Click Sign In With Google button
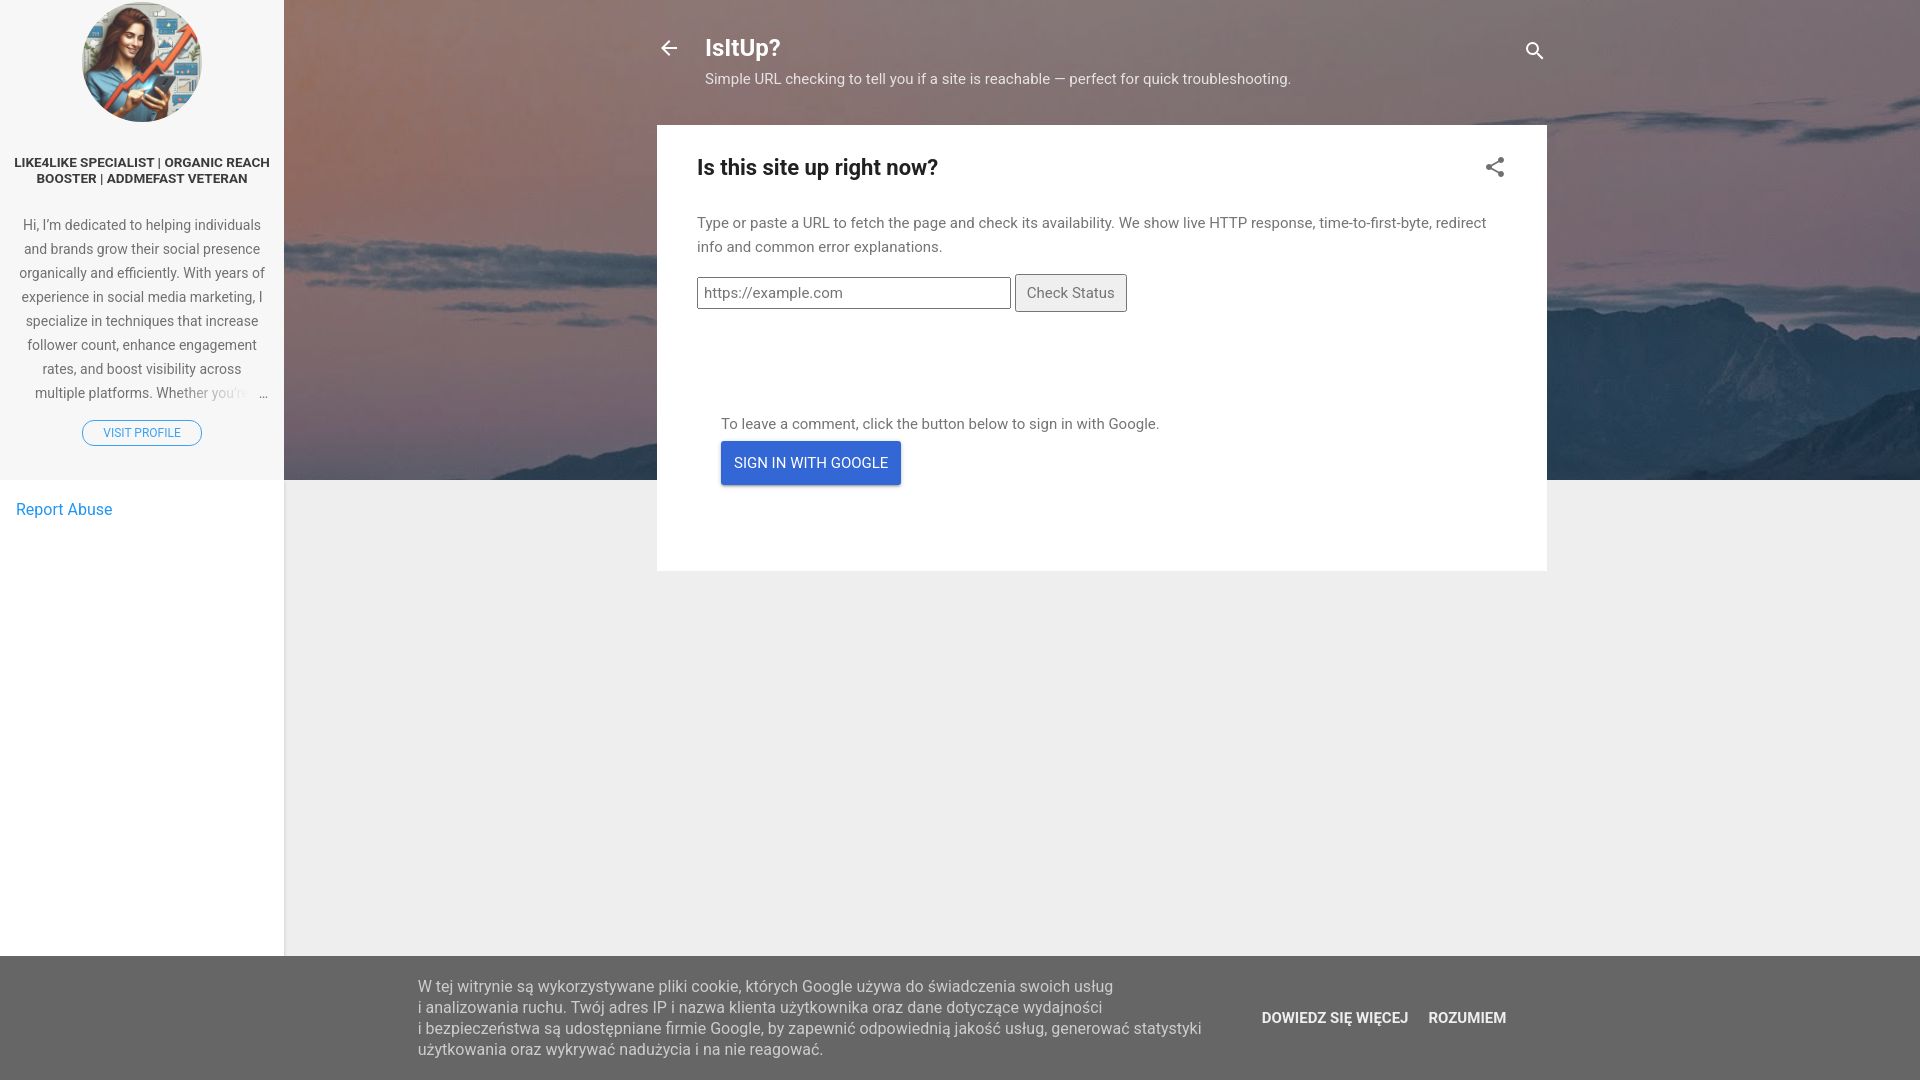Image resolution: width=1920 pixels, height=1080 pixels. coord(810,463)
